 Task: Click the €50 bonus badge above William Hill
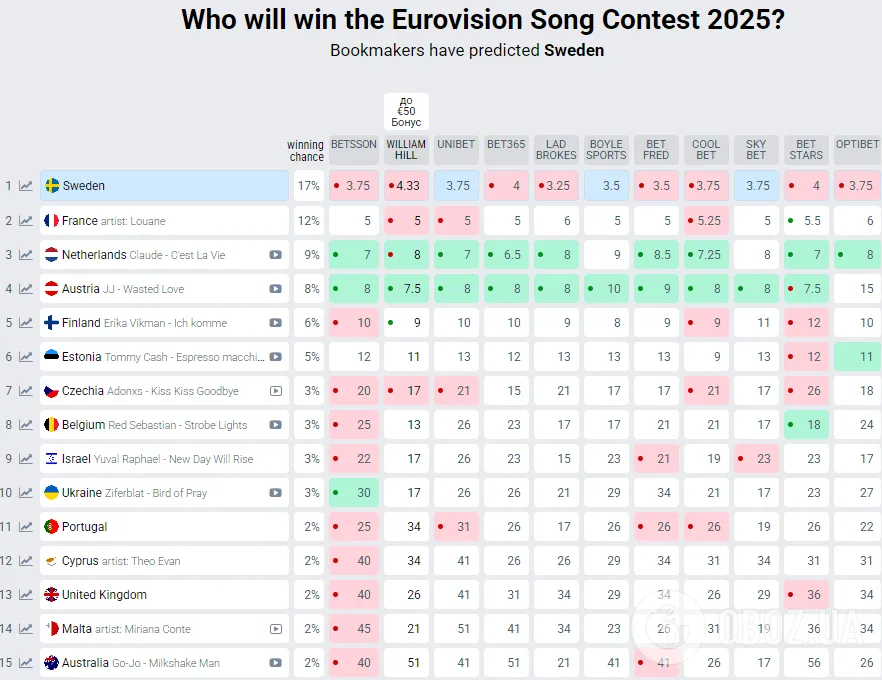[406, 111]
